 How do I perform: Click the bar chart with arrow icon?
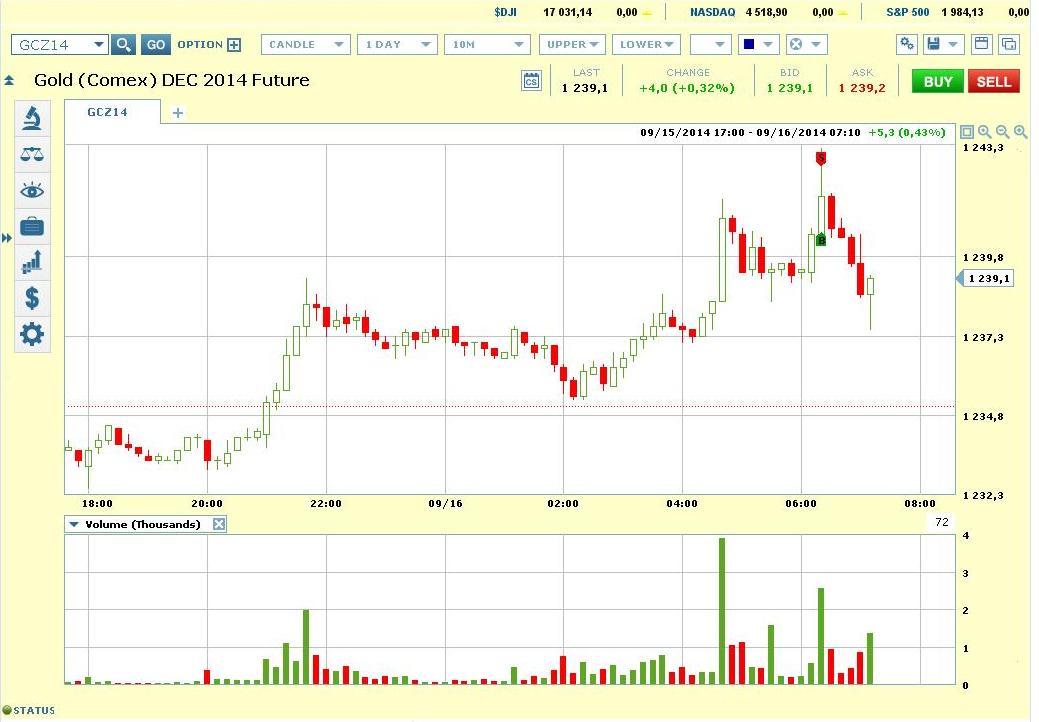[x=32, y=262]
